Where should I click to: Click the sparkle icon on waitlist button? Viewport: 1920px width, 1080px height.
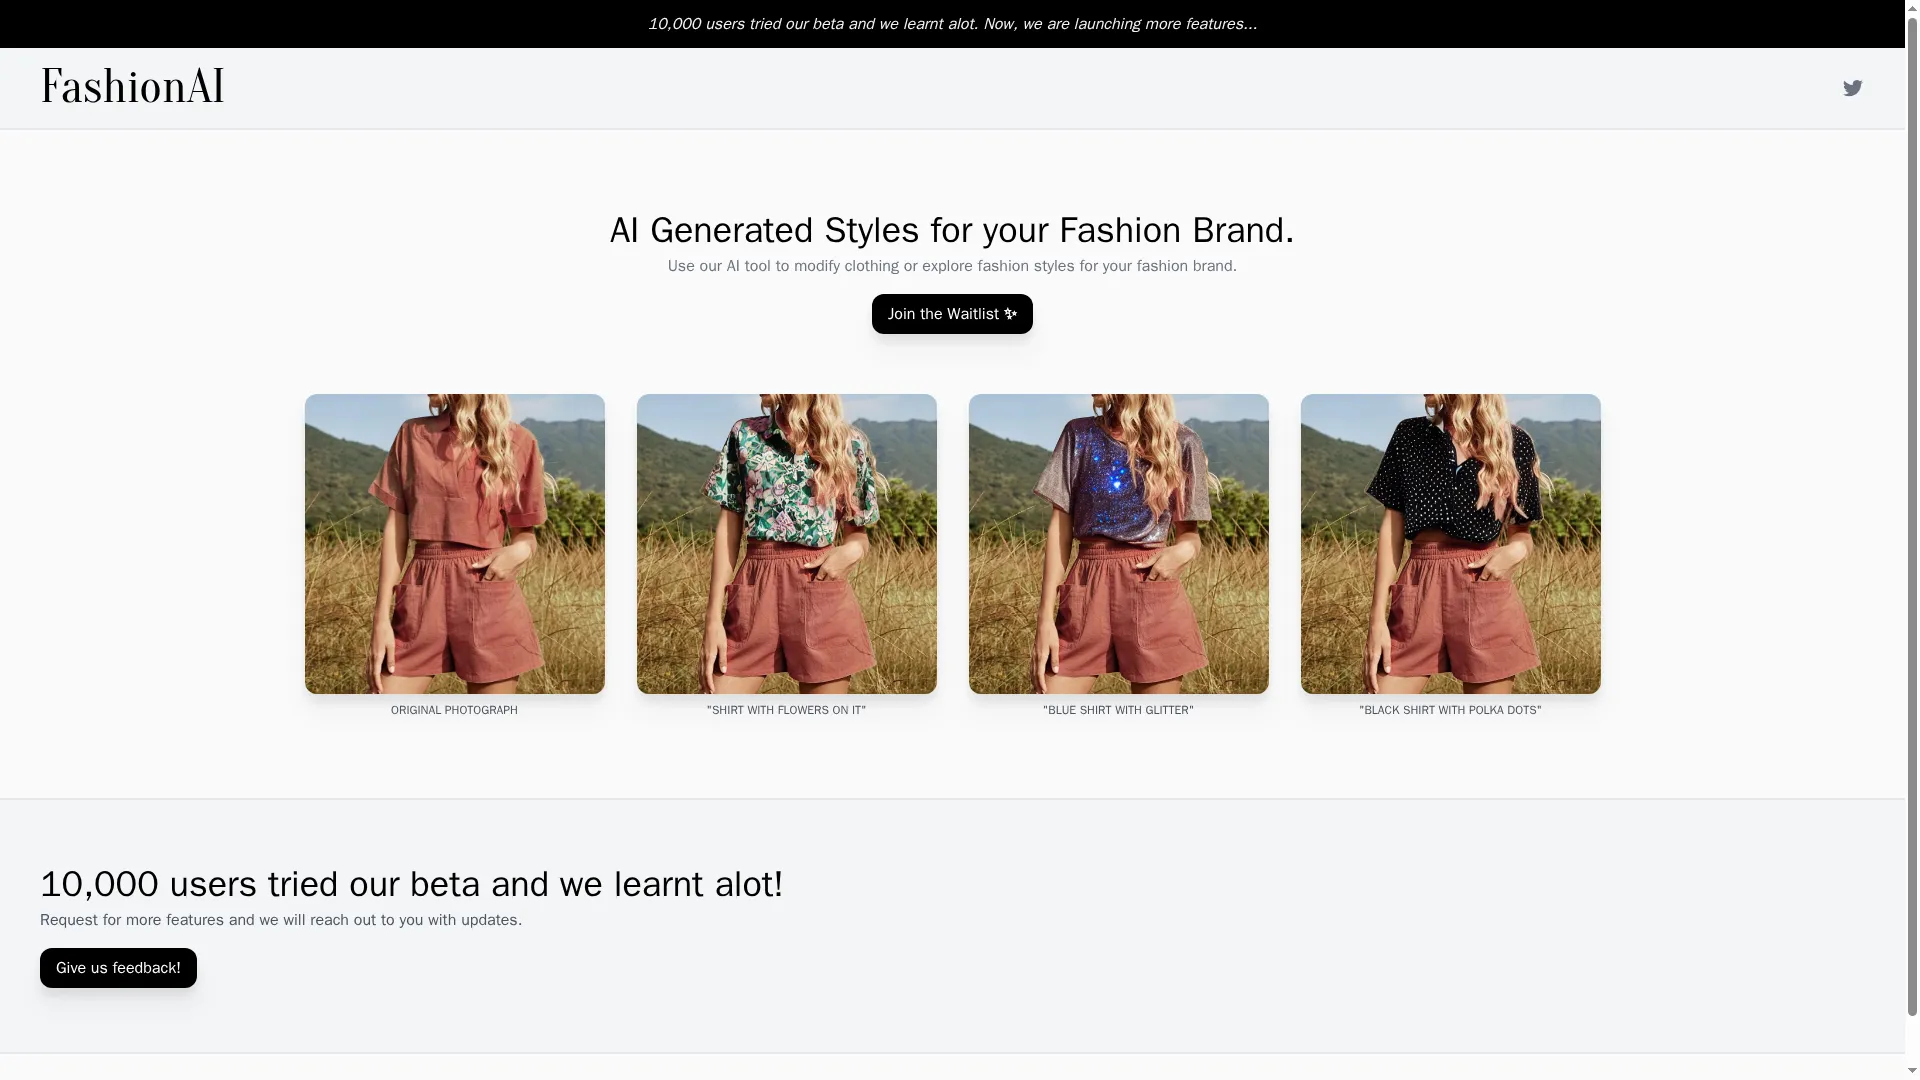tap(1010, 313)
